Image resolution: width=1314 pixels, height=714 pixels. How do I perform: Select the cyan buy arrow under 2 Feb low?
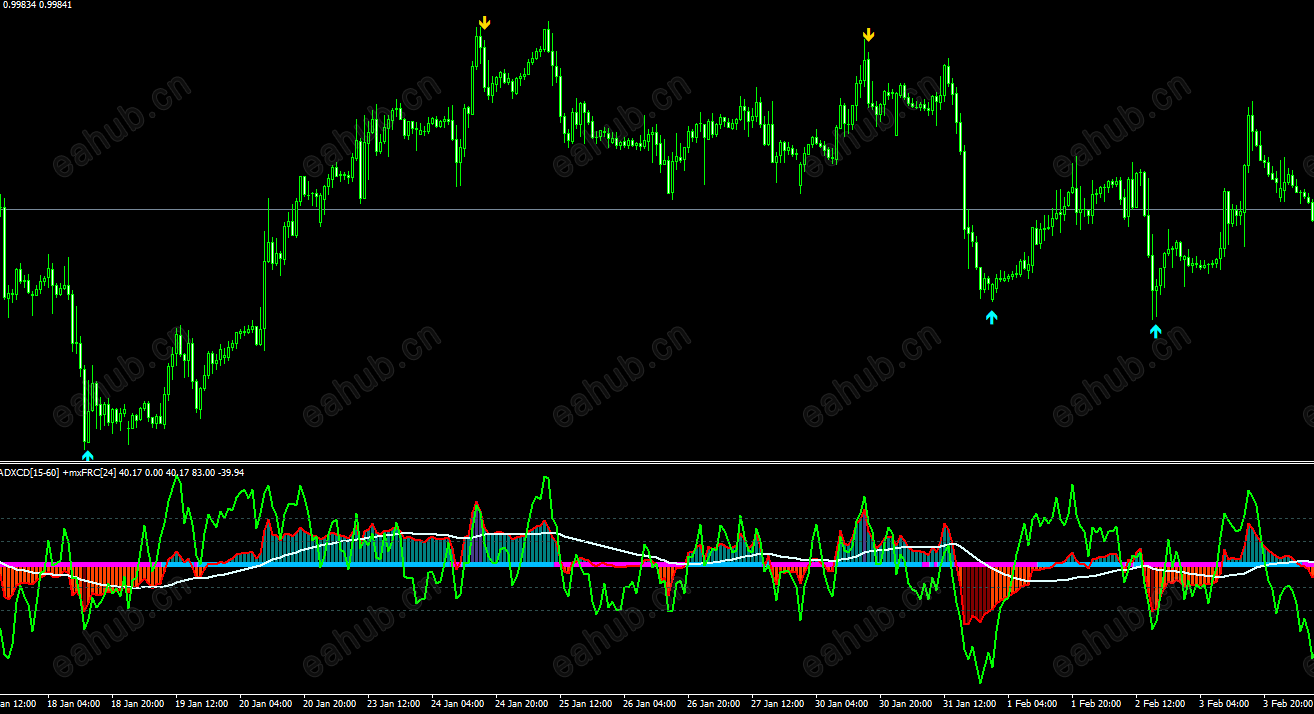(1156, 331)
